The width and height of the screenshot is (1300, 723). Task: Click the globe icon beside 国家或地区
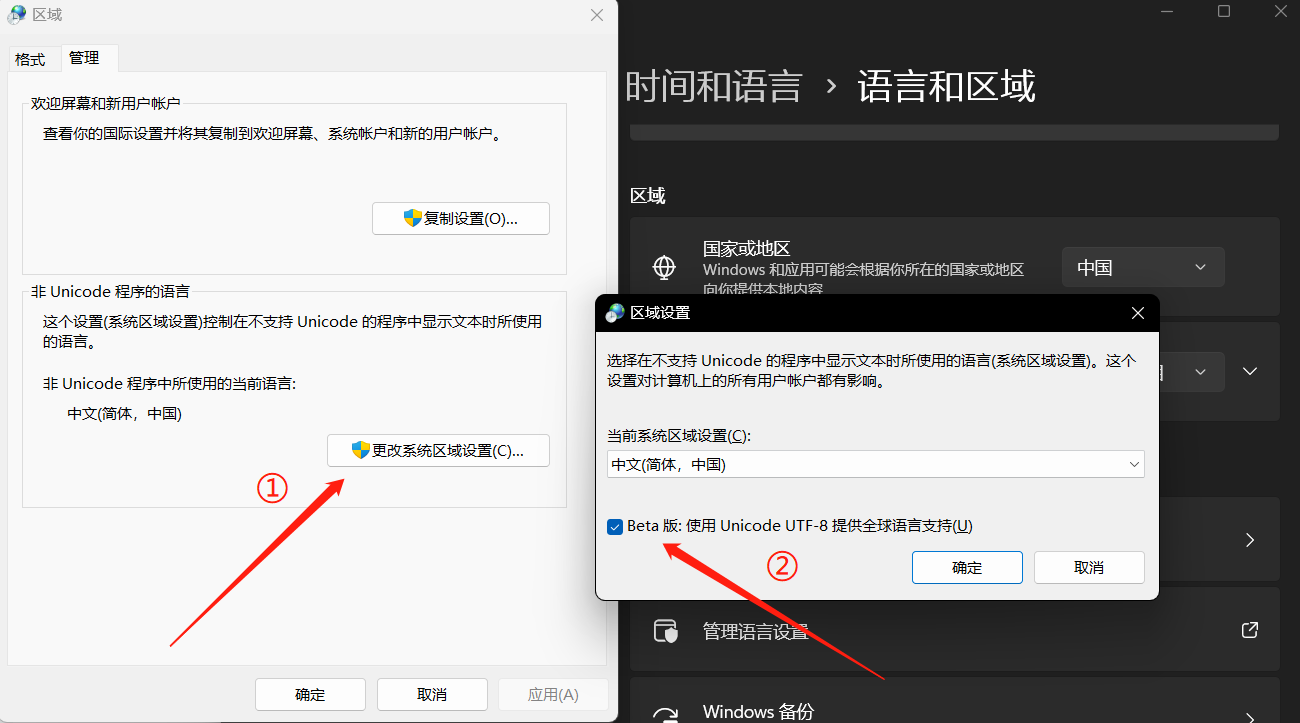(664, 267)
